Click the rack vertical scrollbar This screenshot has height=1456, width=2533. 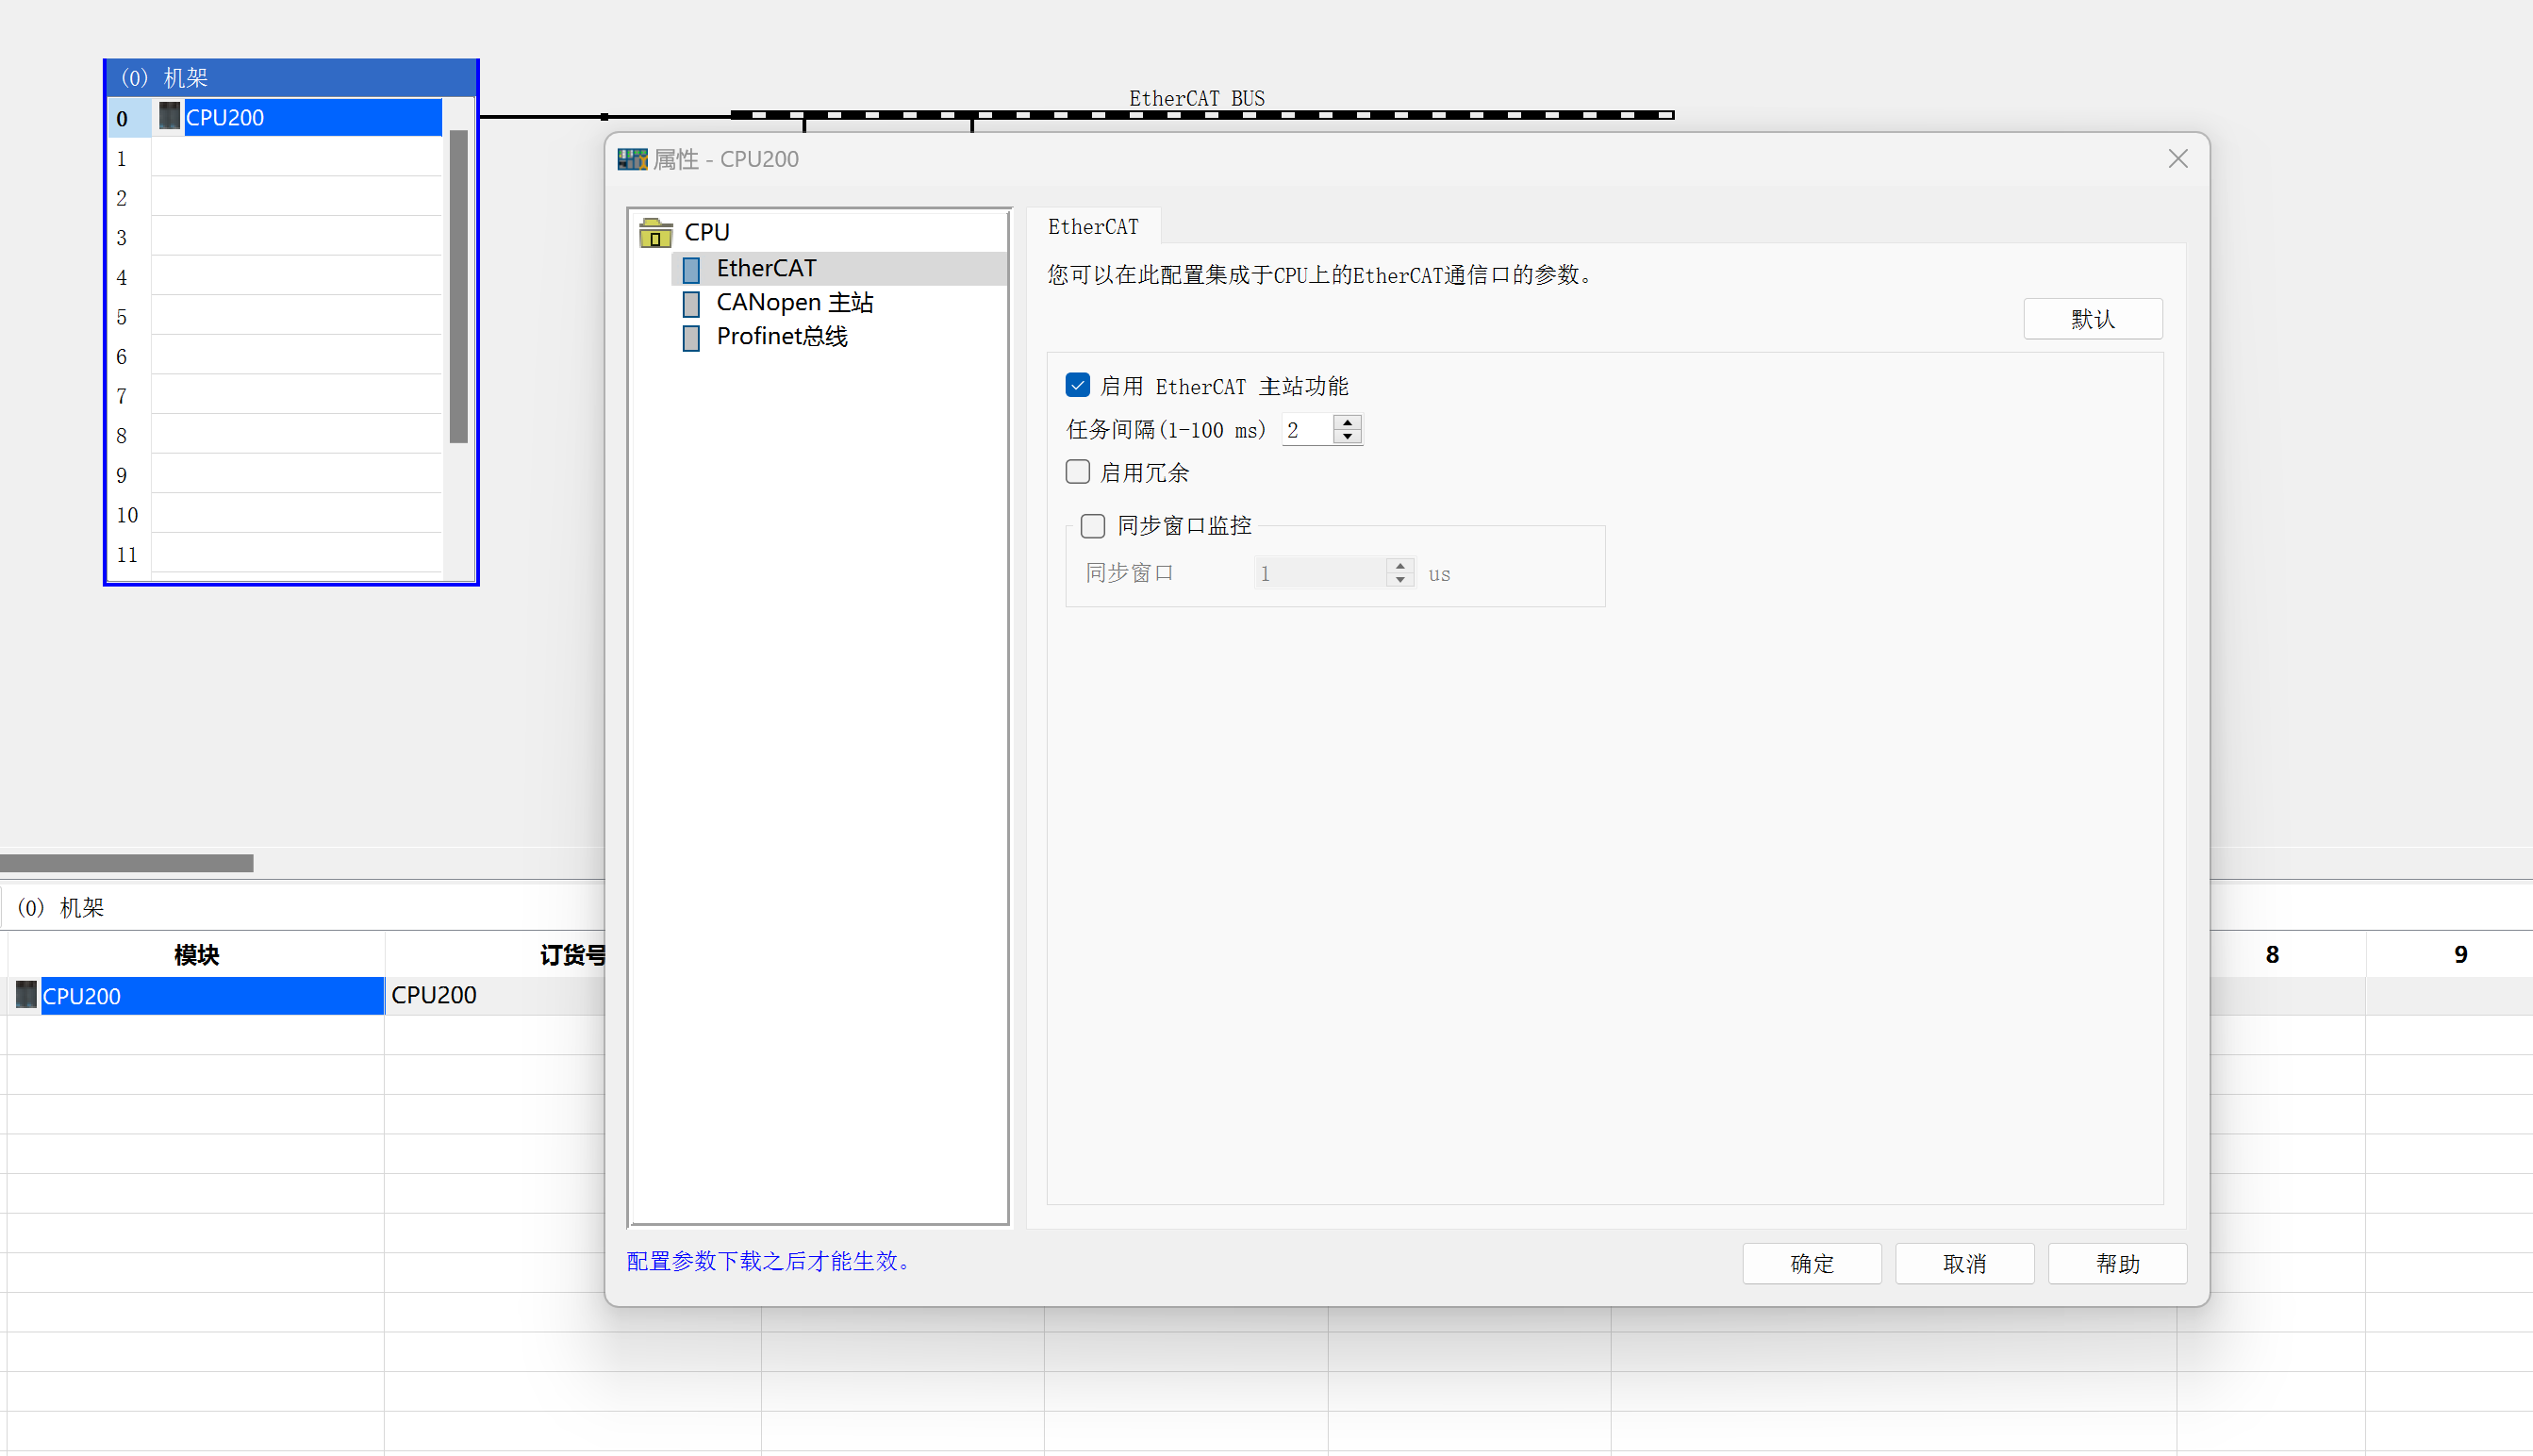coord(459,286)
